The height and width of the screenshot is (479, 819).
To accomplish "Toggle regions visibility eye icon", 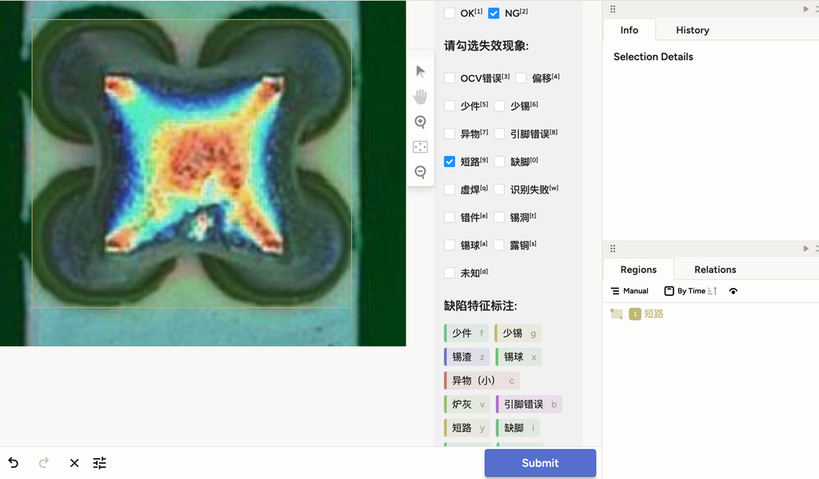I will click(733, 291).
